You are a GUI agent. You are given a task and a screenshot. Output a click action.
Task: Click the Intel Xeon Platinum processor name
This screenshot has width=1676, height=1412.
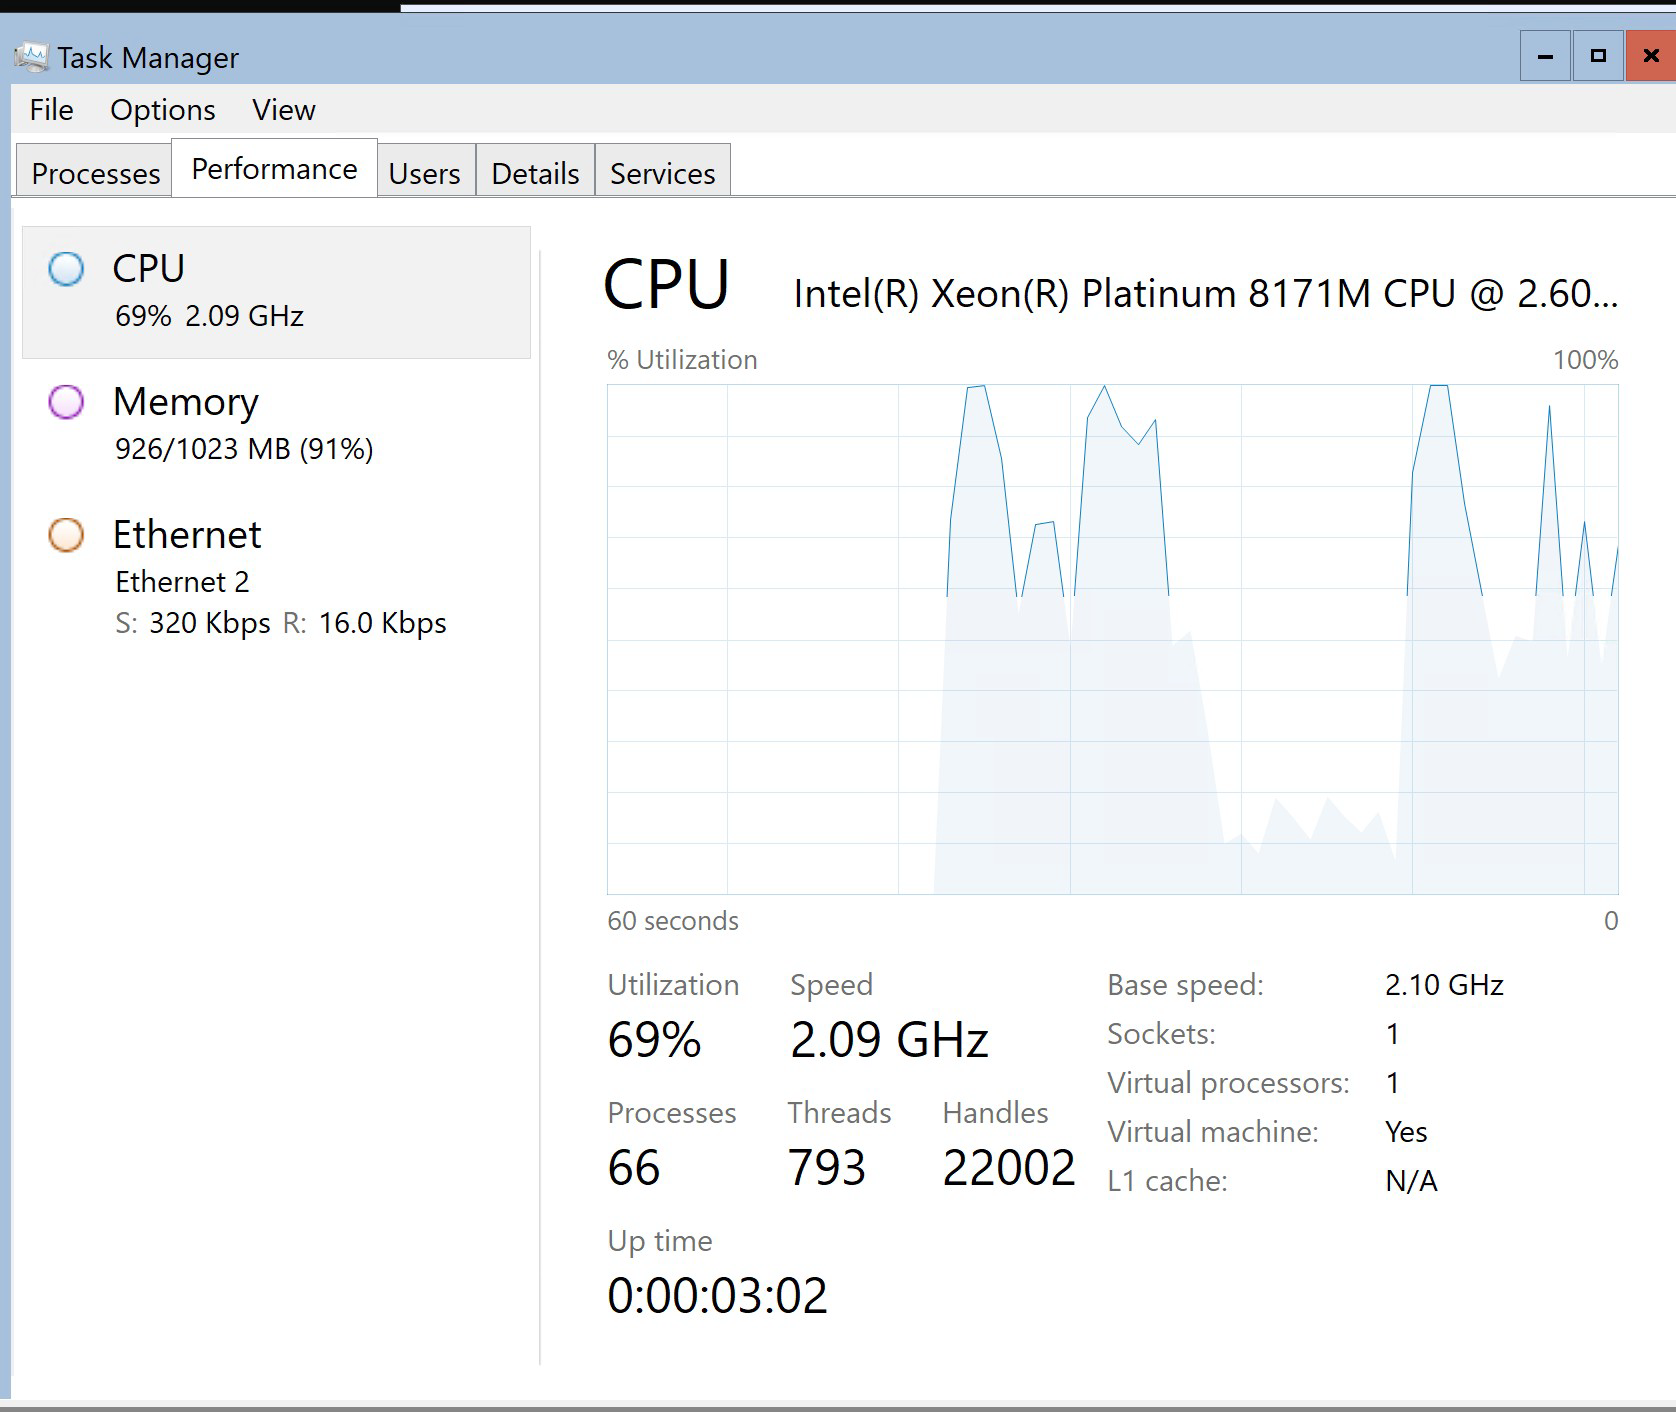click(1205, 294)
